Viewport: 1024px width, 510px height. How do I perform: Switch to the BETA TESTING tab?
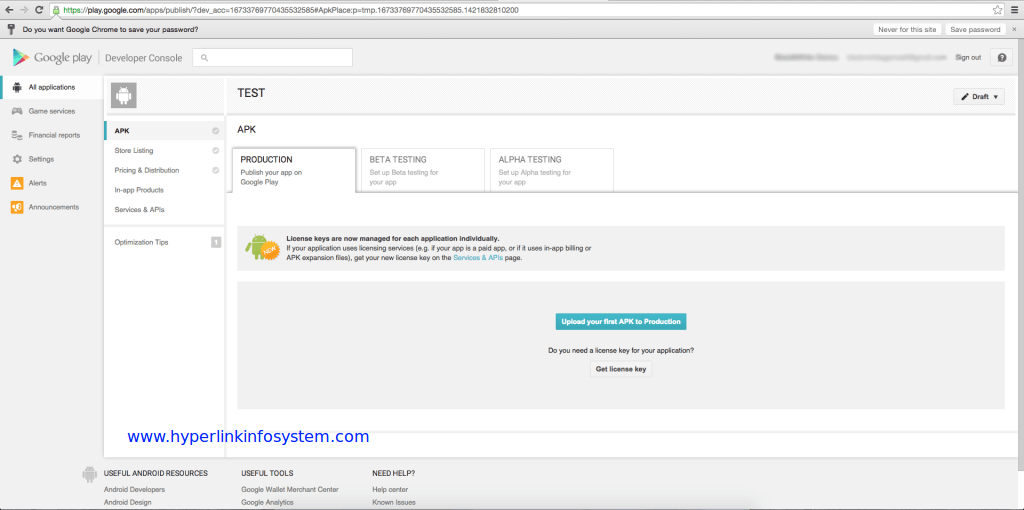click(x=423, y=170)
